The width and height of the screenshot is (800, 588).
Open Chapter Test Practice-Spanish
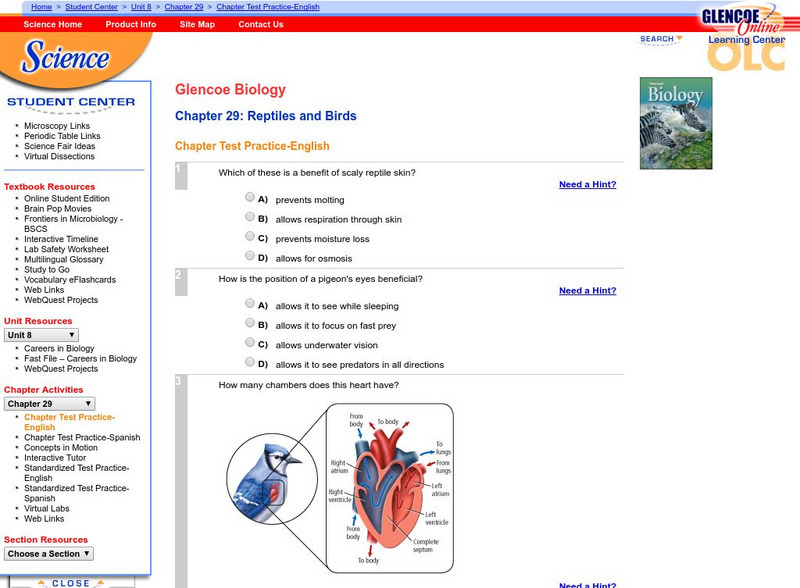click(82, 437)
